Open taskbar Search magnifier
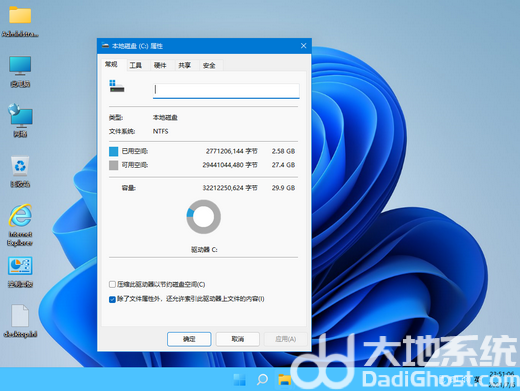This screenshot has width=520, height=391. 262,379
